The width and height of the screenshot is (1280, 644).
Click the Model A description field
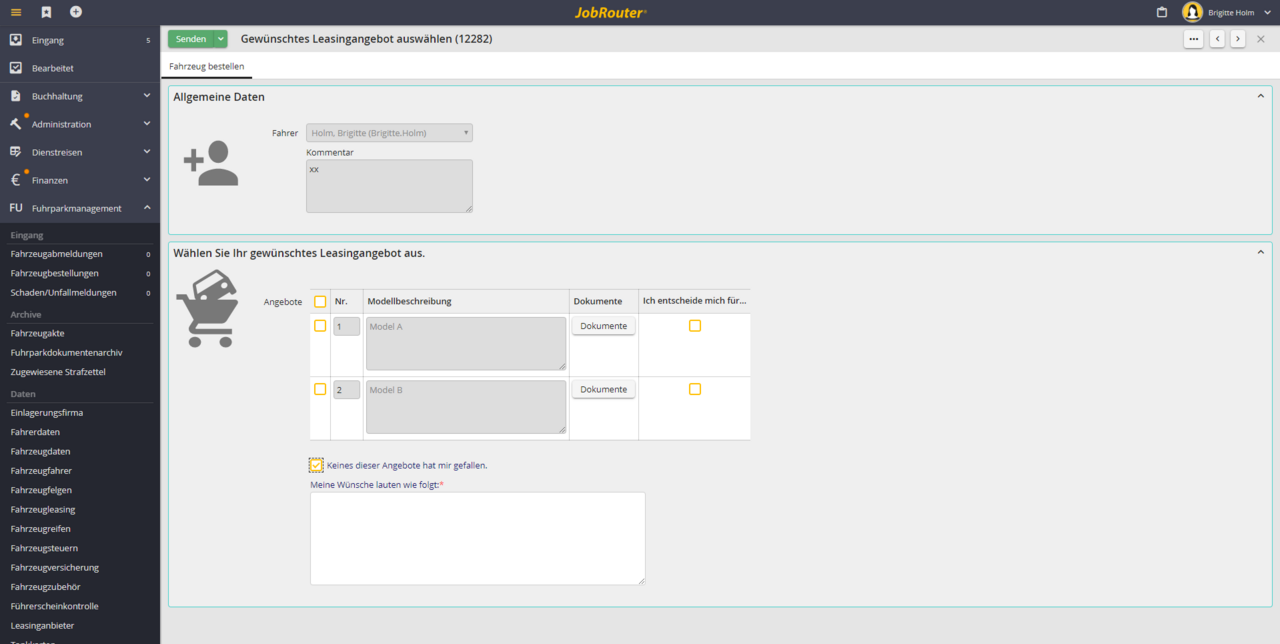[x=466, y=344]
